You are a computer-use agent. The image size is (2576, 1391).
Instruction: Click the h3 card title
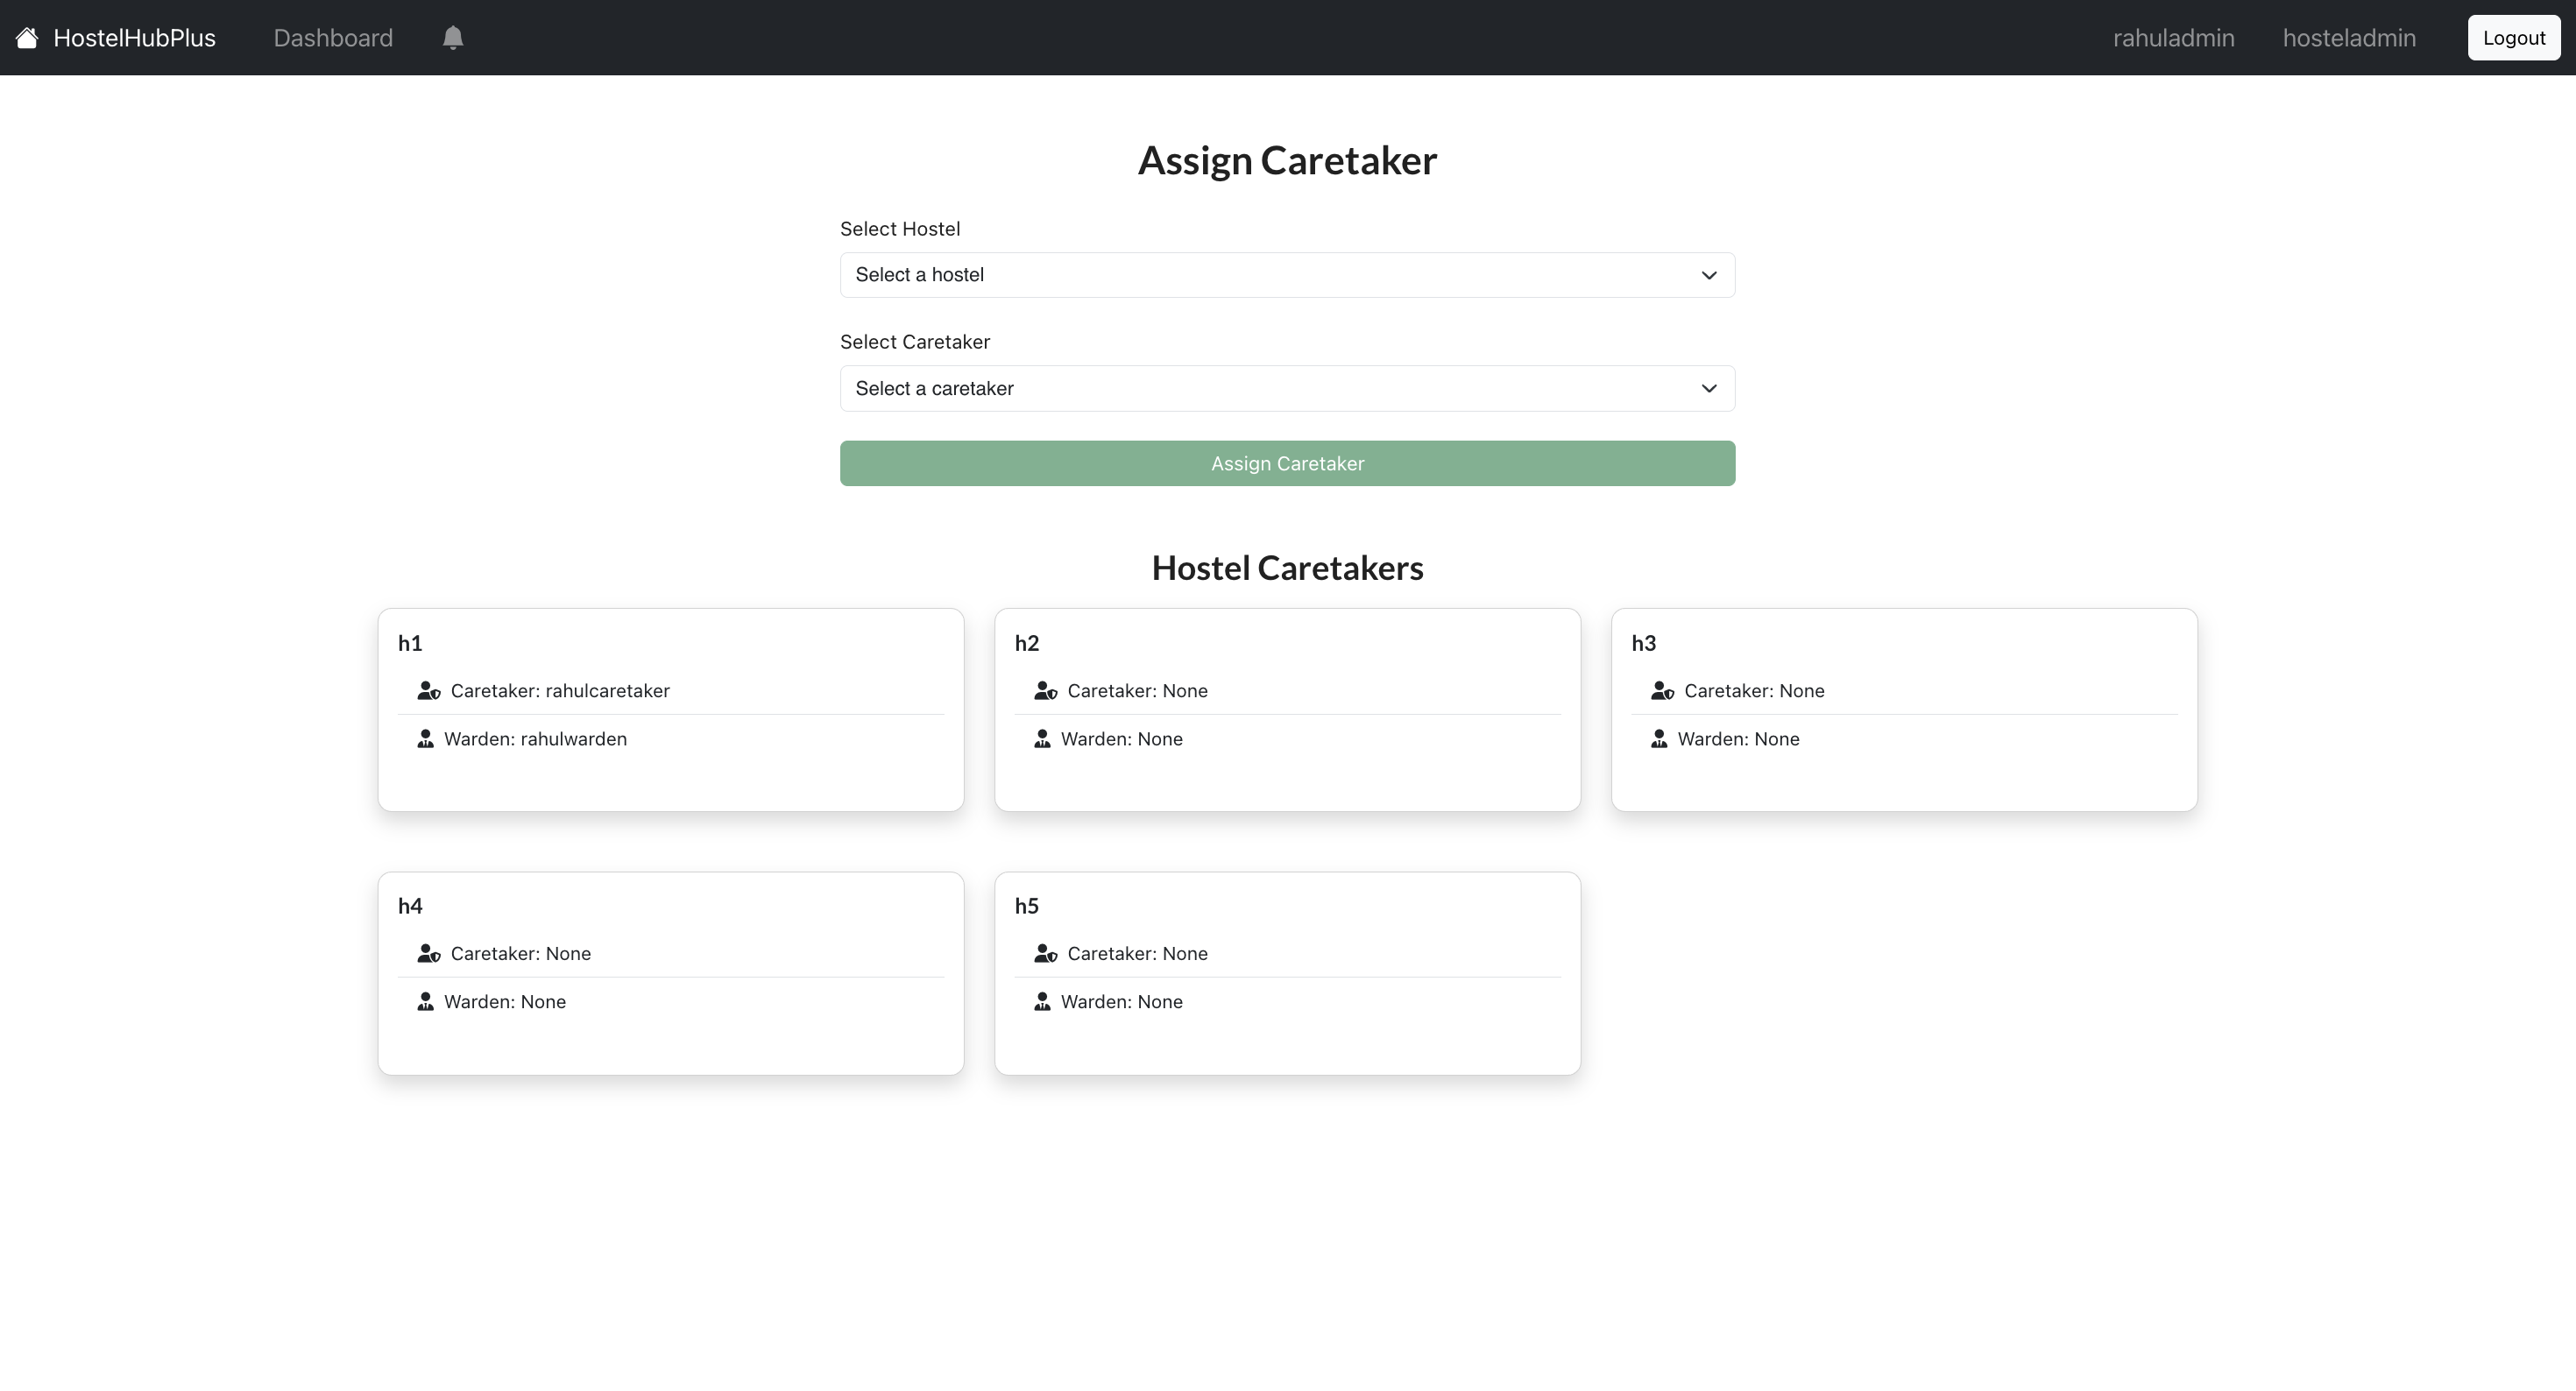coord(1644,643)
